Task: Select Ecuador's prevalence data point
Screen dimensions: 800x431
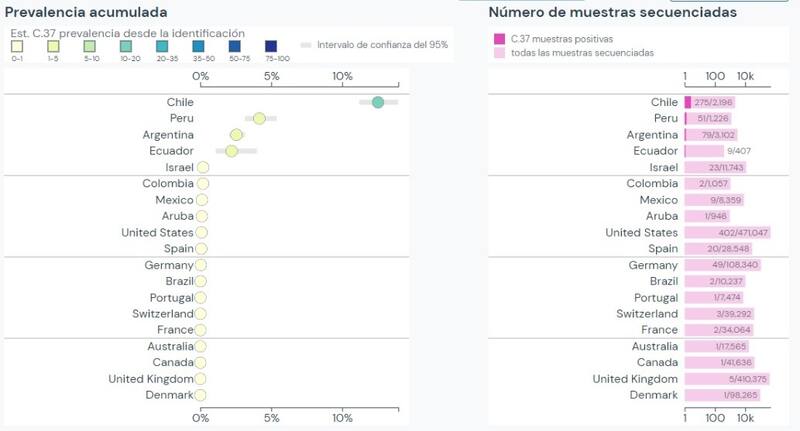Action: pyautogui.click(x=232, y=151)
